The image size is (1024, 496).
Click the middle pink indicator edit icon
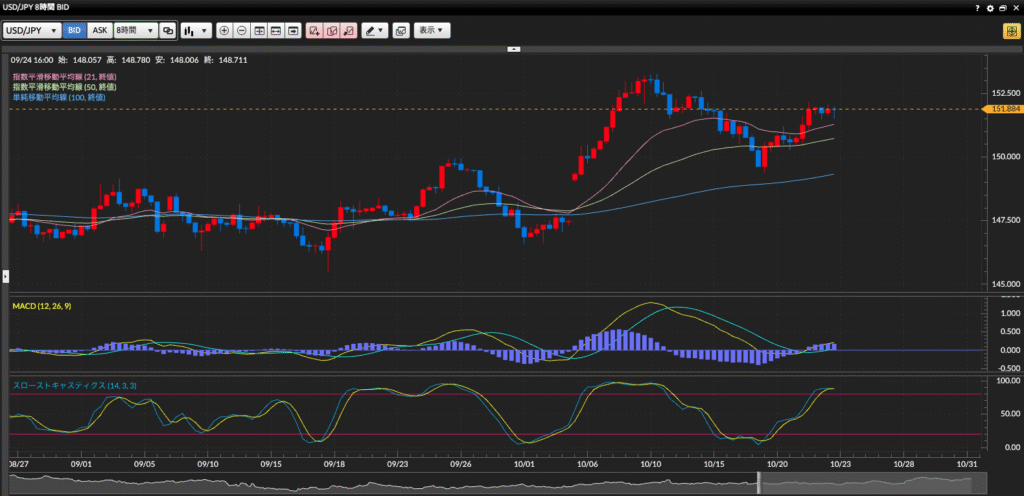coord(332,31)
